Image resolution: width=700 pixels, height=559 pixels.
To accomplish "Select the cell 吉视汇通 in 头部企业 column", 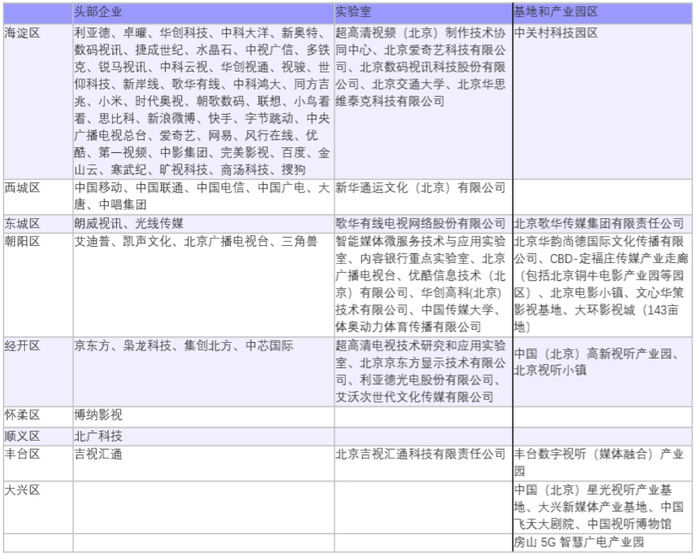I will click(x=204, y=463).
